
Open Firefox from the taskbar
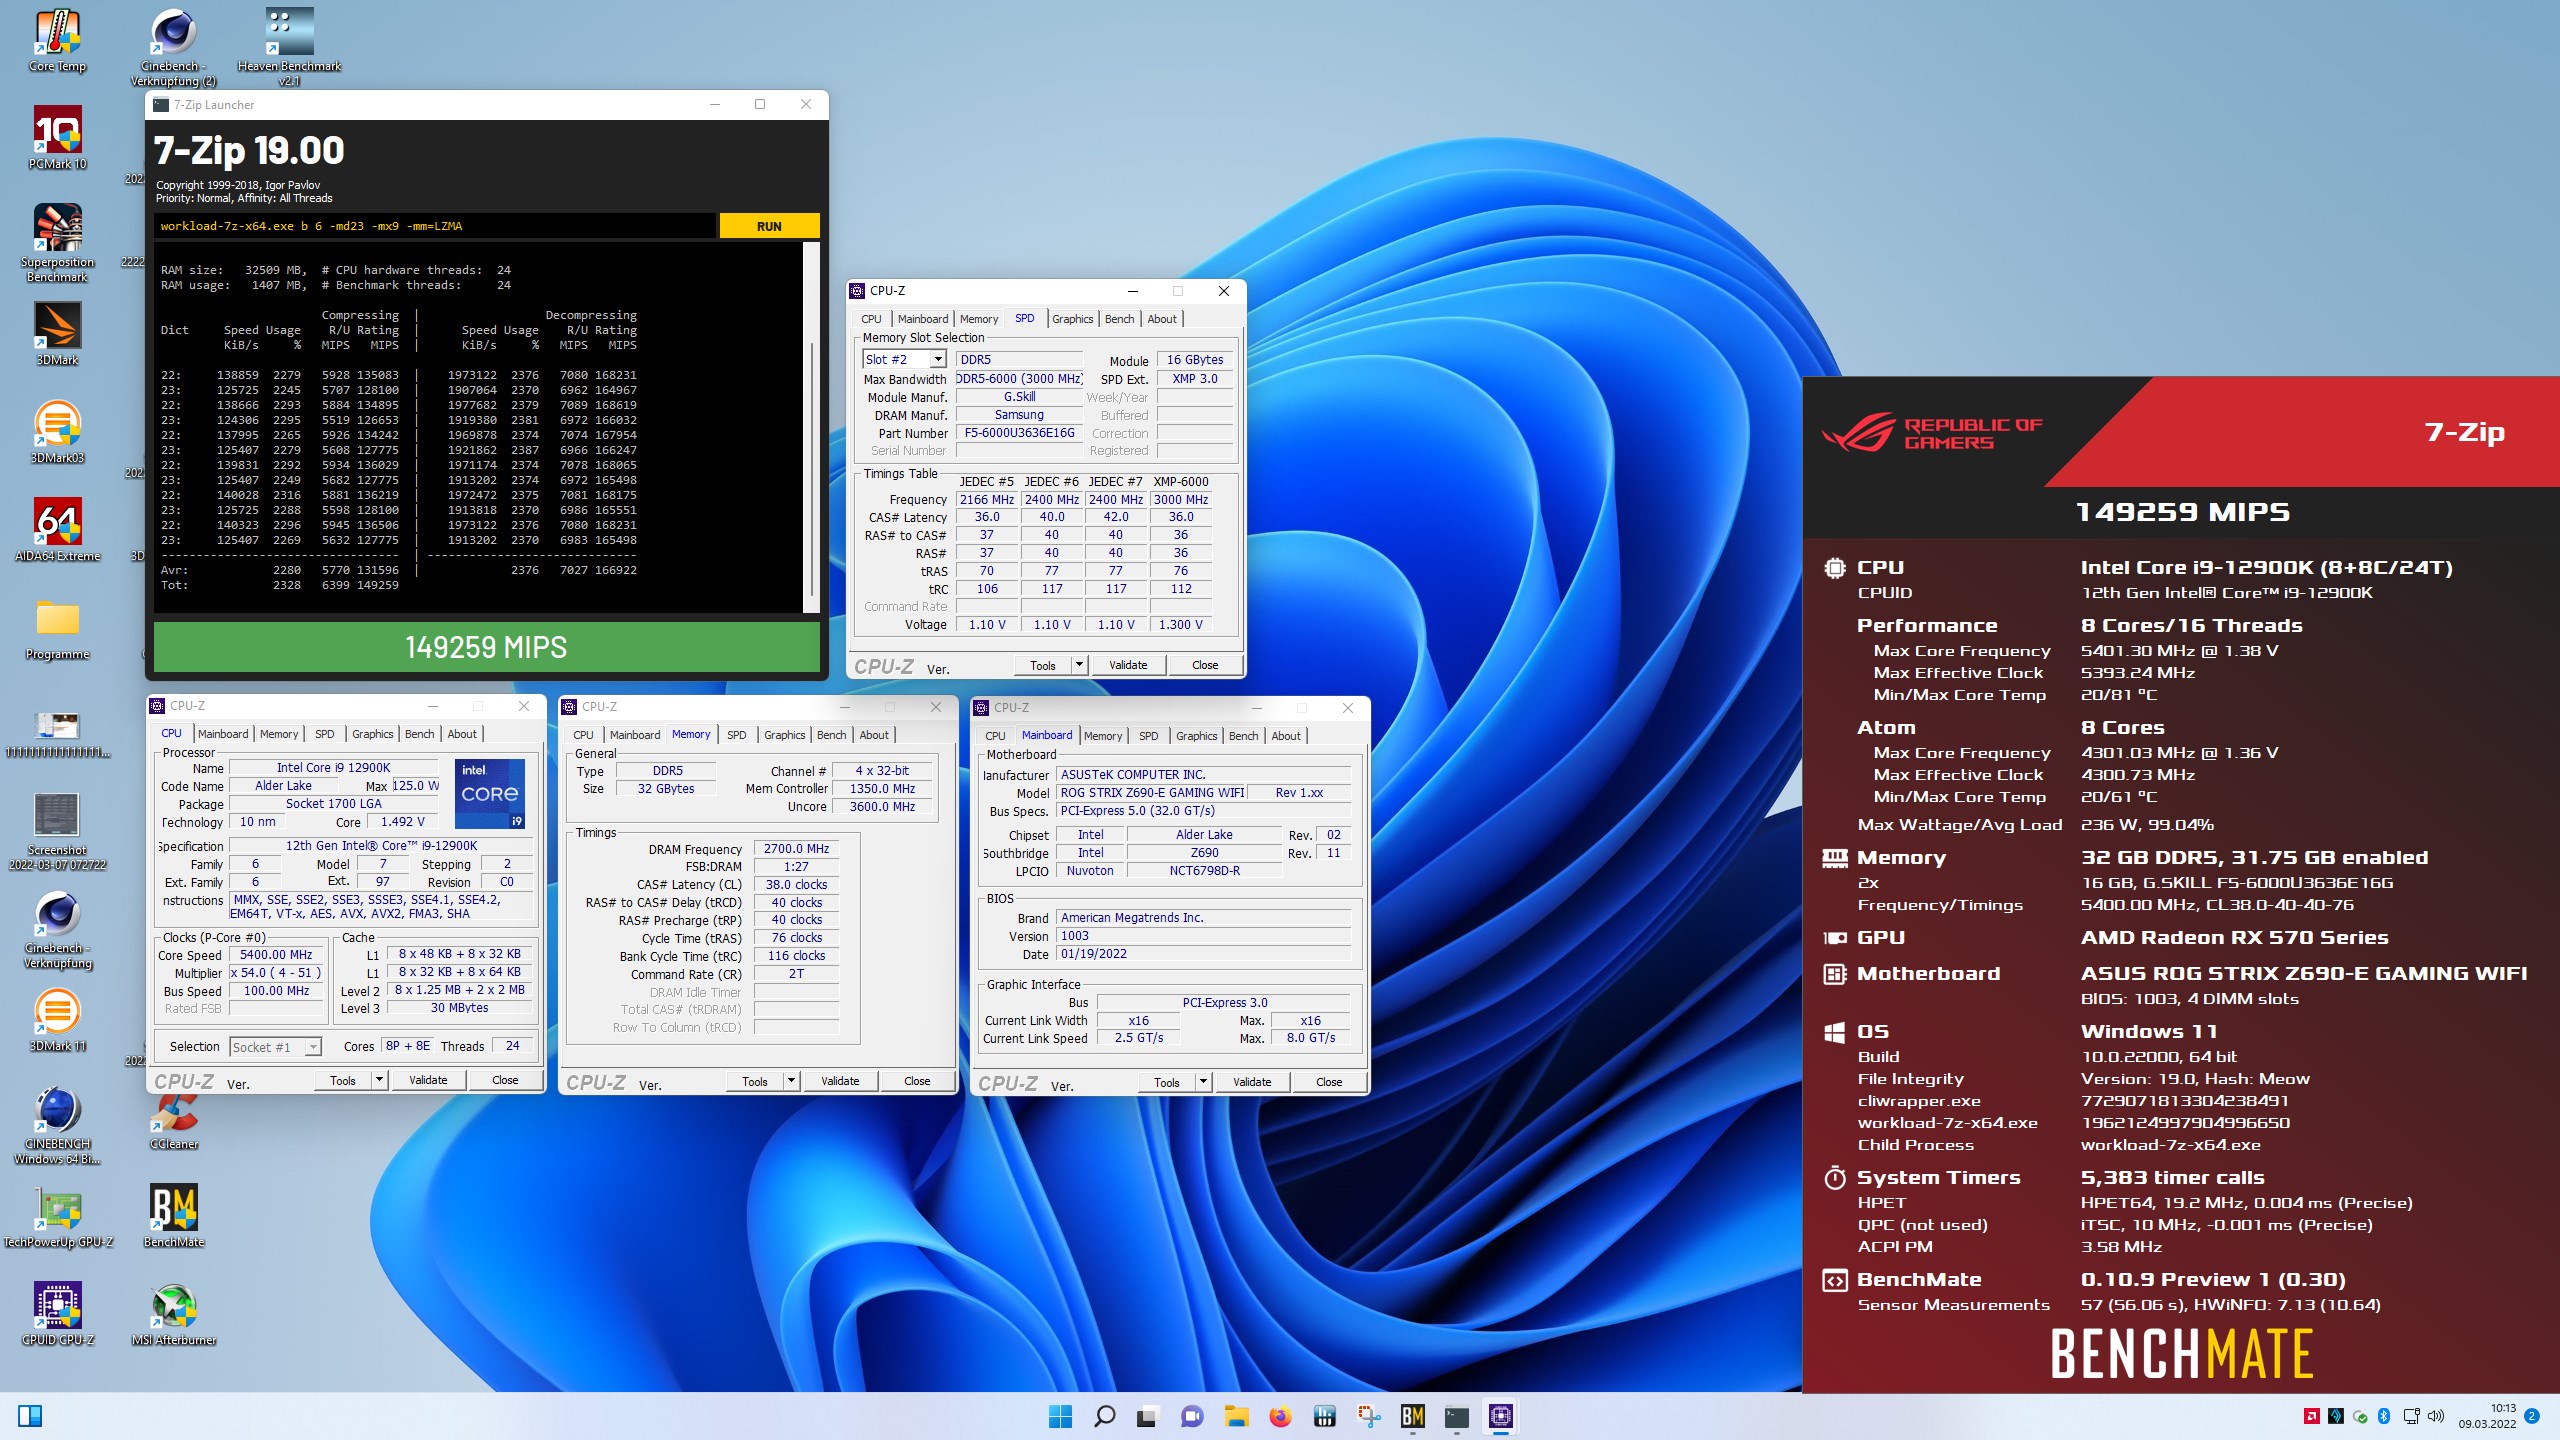[1280, 1416]
